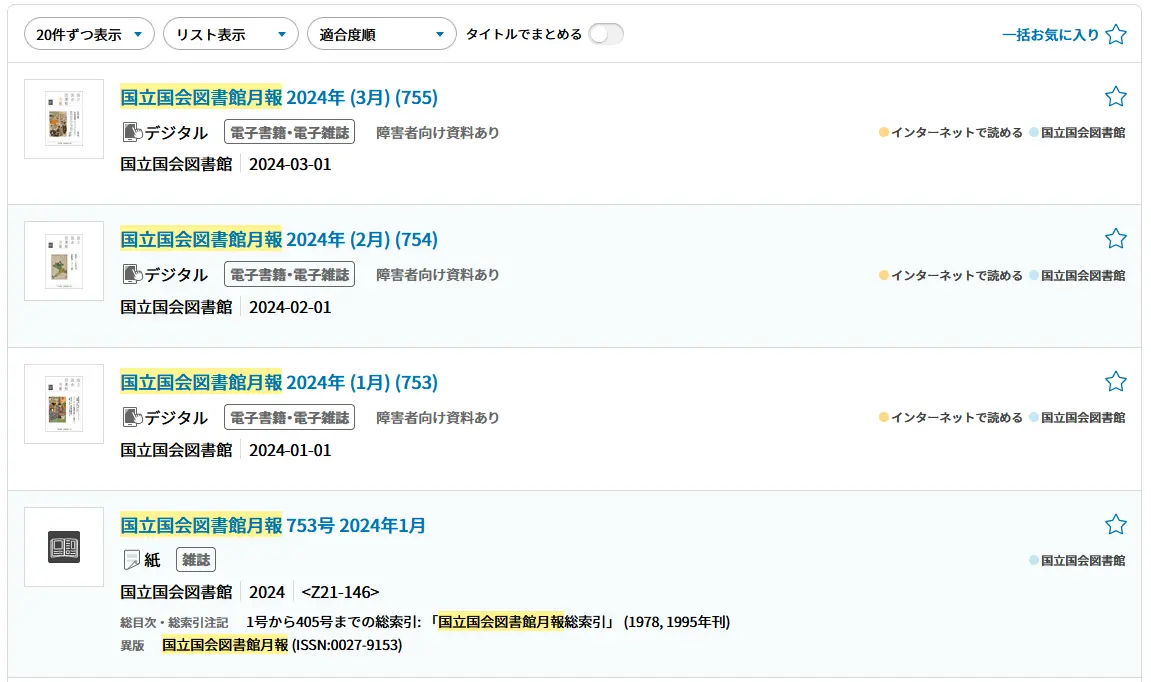This screenshot has height=682, width=1151.
Task: Favorite the 2024年 (1月) (753) issue star
Action: point(1116,382)
